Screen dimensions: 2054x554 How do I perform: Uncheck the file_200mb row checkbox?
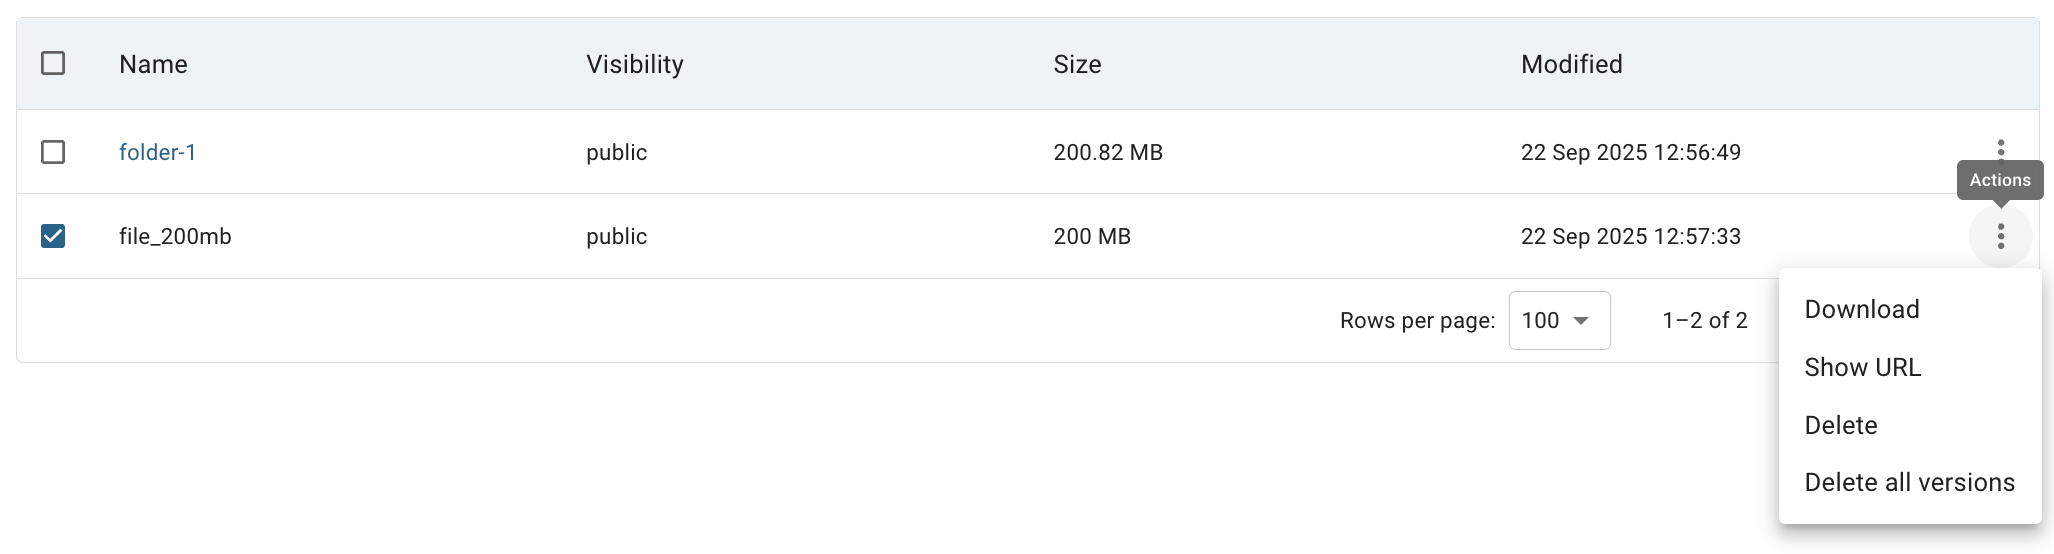pyautogui.click(x=53, y=236)
